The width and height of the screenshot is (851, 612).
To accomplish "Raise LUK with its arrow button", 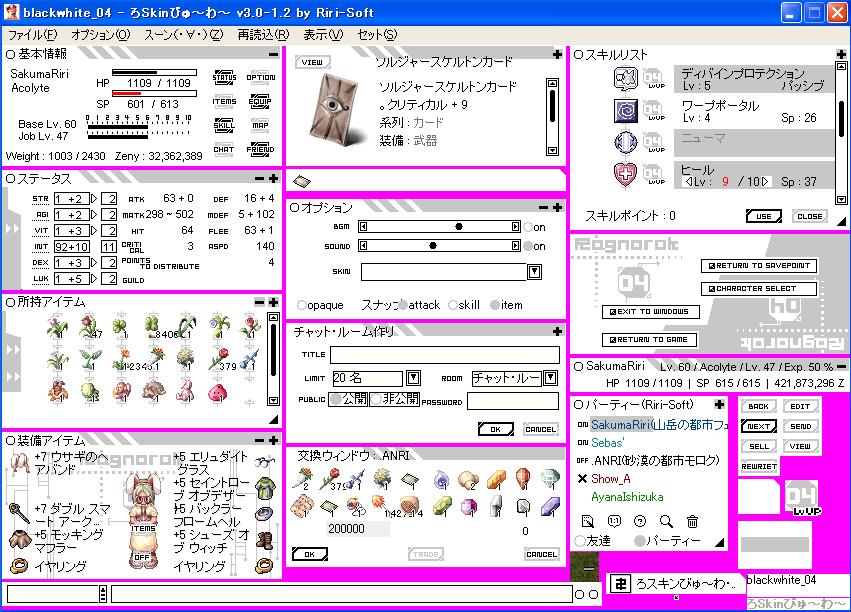I will tap(94, 279).
